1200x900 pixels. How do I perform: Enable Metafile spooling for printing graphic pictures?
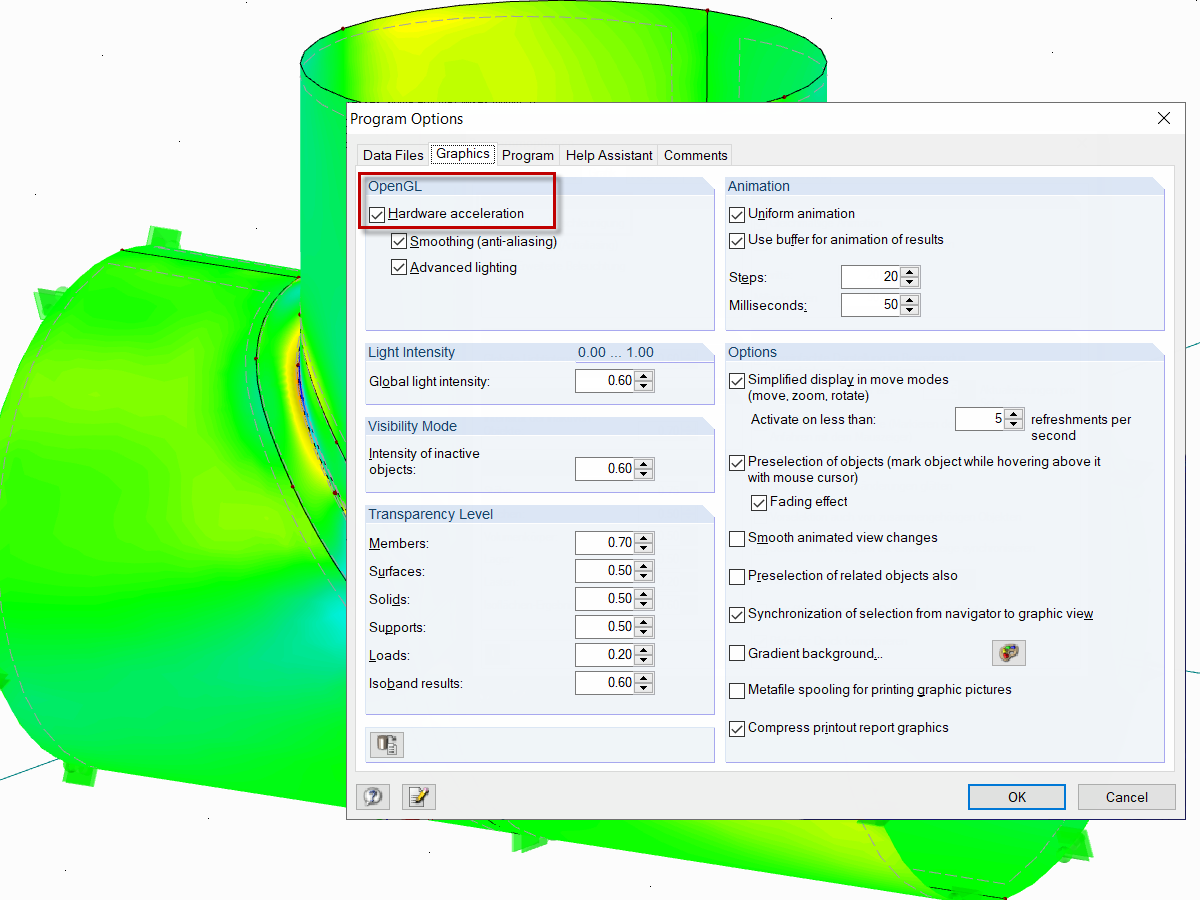(x=737, y=690)
